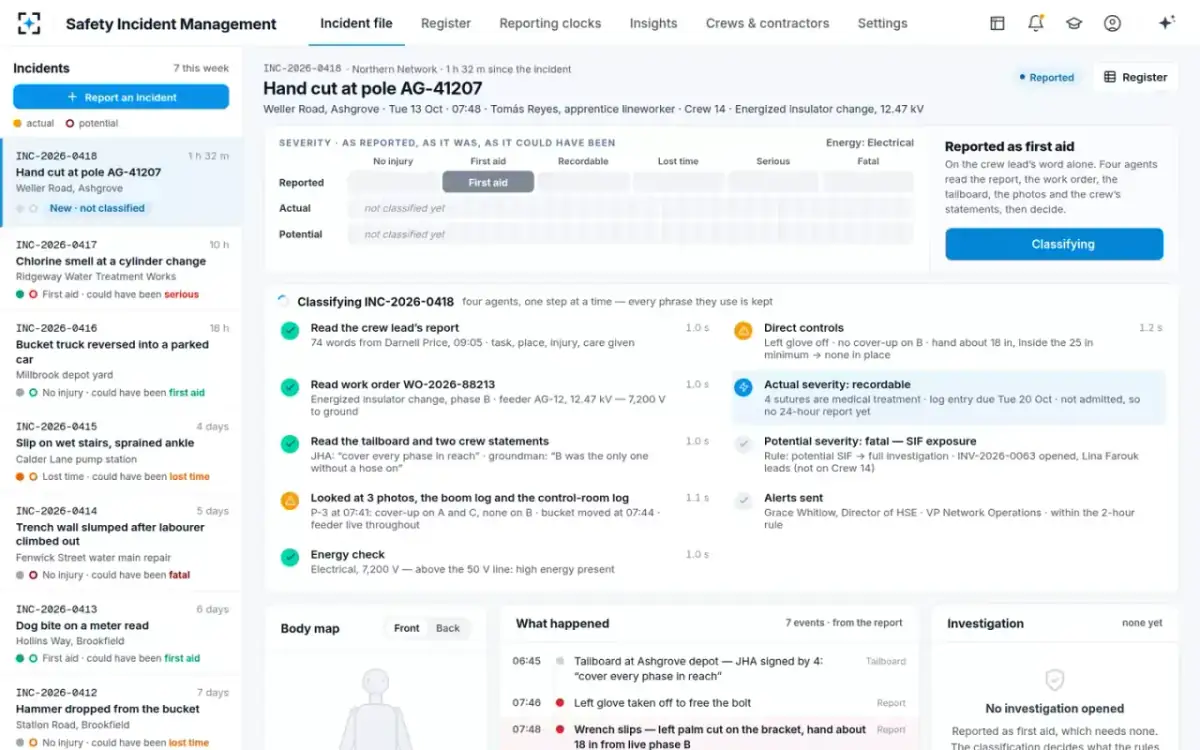
Task: Click the Register button beside Reported status
Action: pyautogui.click(x=1135, y=77)
